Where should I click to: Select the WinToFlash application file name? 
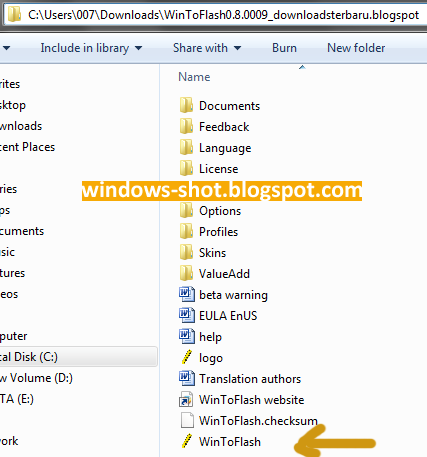pos(230,442)
